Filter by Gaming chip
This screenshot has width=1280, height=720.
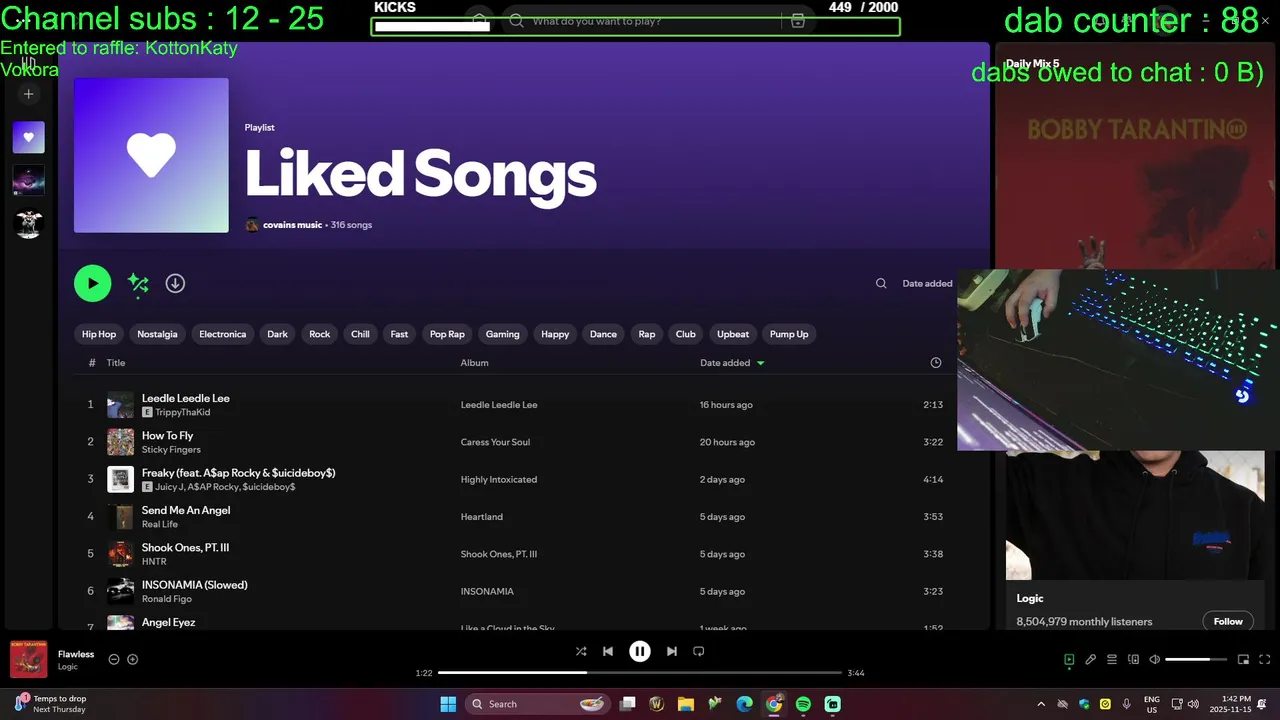click(502, 334)
